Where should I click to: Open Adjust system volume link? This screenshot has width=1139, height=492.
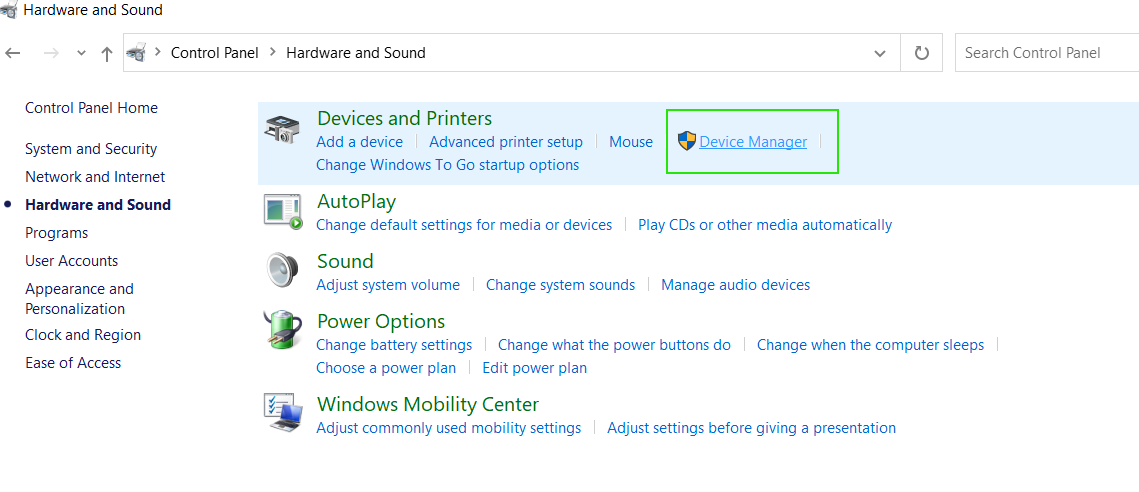coord(388,285)
